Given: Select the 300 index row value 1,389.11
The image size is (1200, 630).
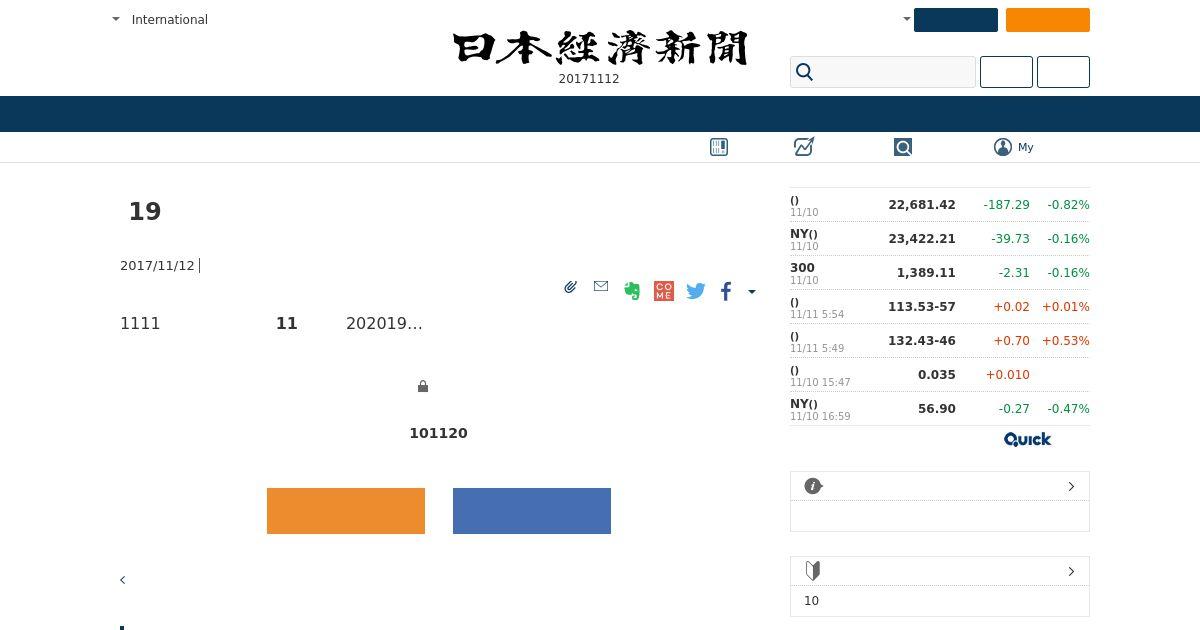Looking at the screenshot, I should [926, 272].
